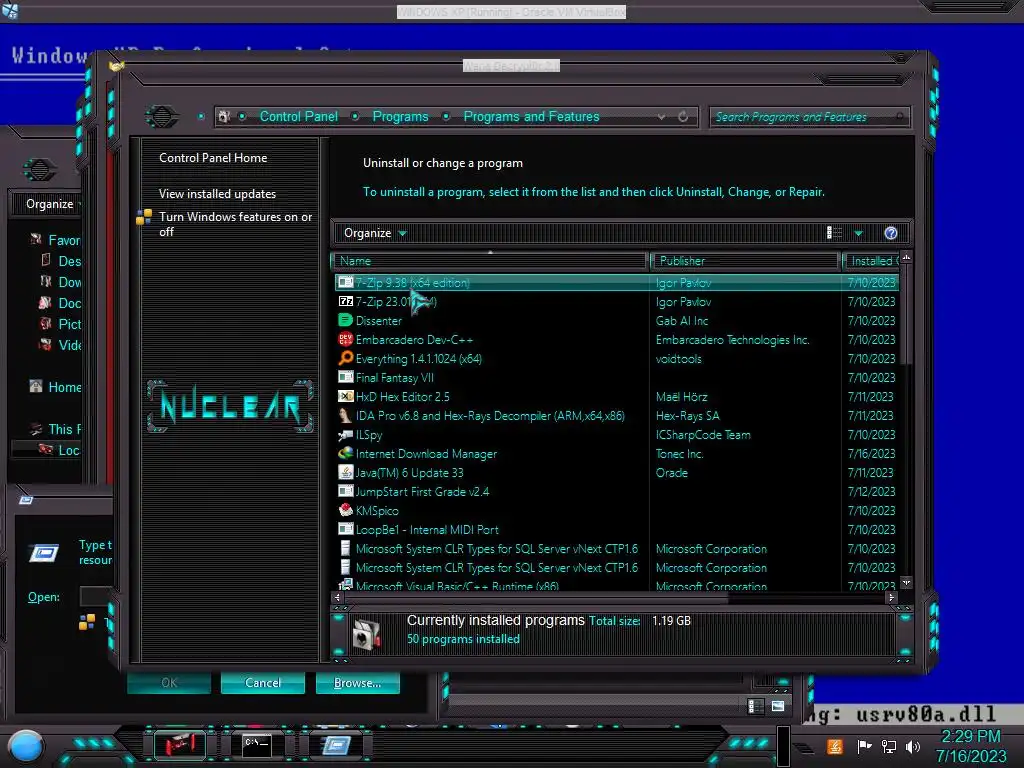Click the orange Java update tray icon

[x=835, y=746]
